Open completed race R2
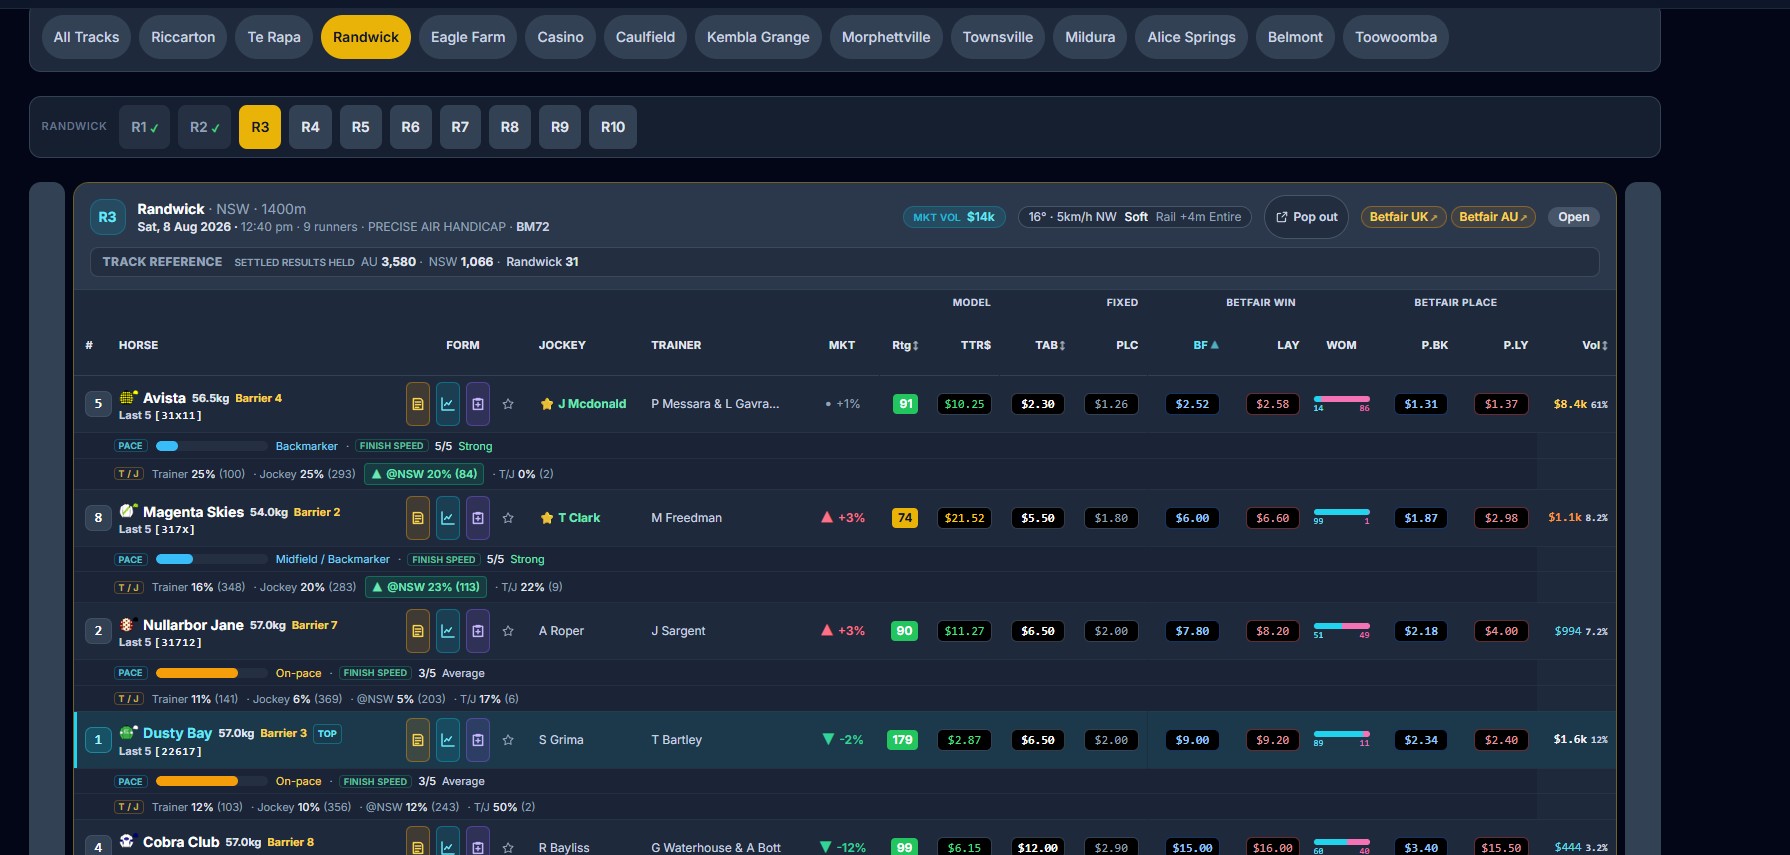Image resolution: width=1790 pixels, height=855 pixels. pyautogui.click(x=205, y=127)
